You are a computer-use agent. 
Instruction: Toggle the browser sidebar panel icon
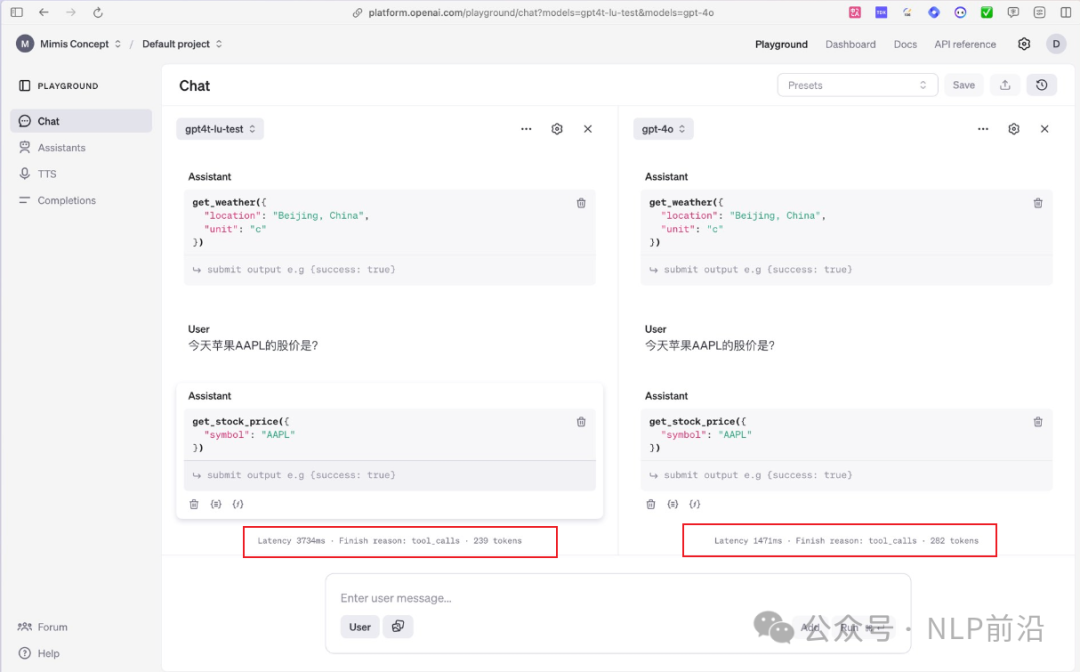(x=16, y=13)
